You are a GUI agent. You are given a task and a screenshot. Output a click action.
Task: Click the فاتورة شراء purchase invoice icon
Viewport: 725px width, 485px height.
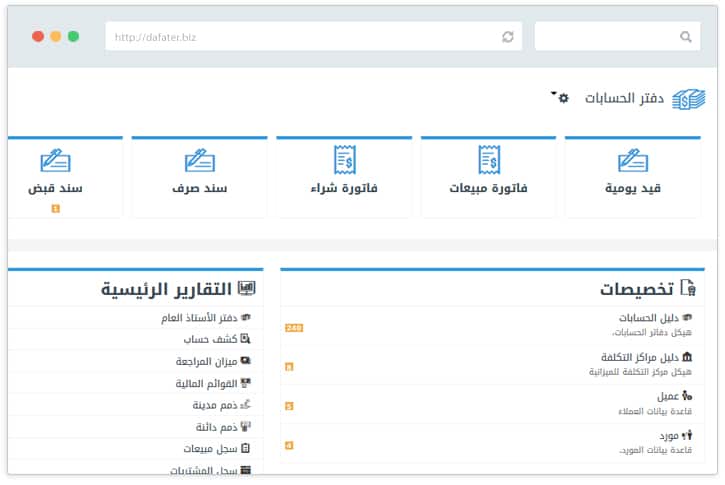[x=345, y=159]
